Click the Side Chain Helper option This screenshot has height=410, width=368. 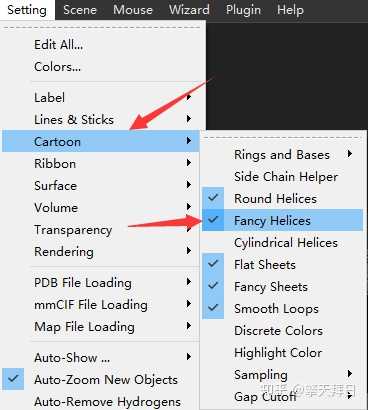pyautogui.click(x=282, y=176)
